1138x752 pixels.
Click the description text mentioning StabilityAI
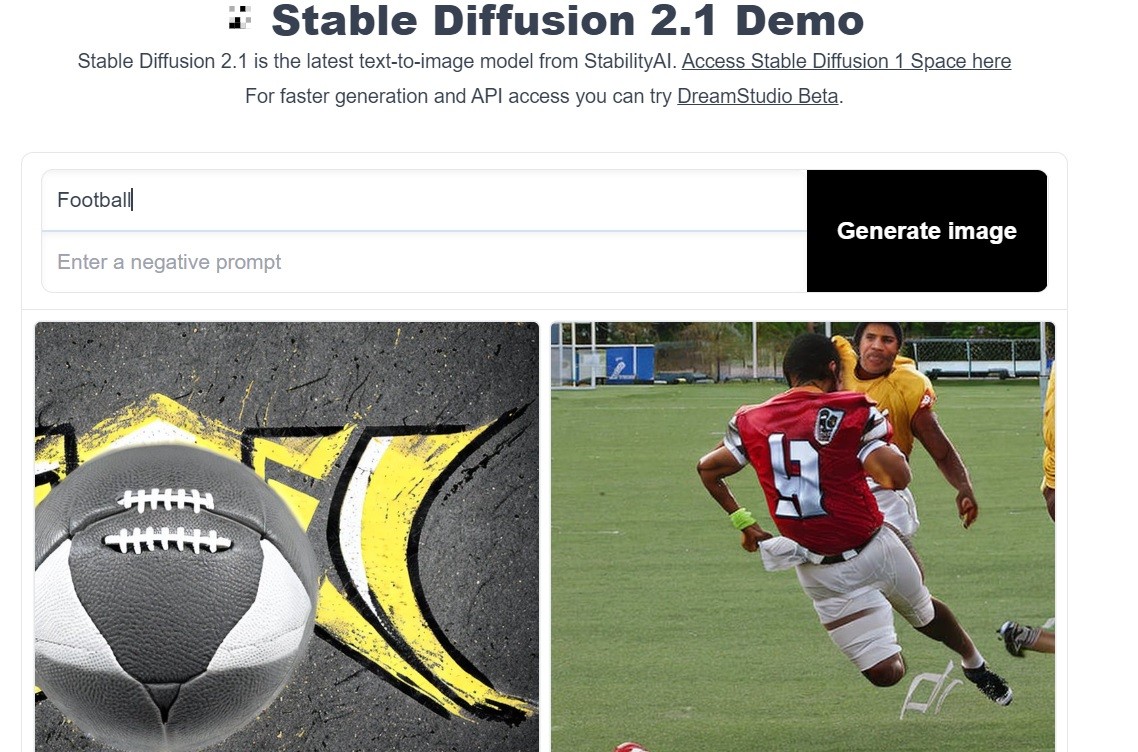[377, 61]
